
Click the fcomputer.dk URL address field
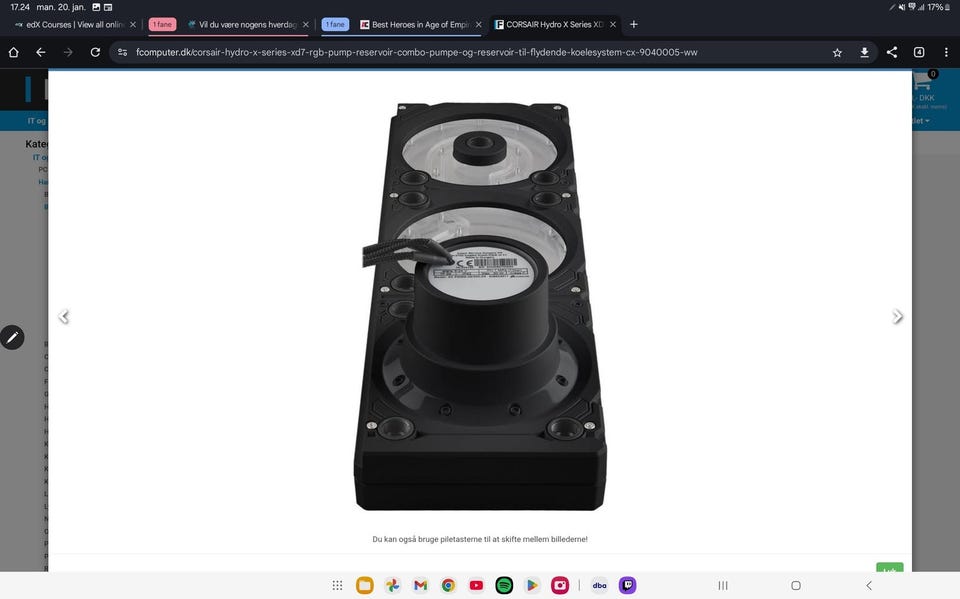[x=416, y=52]
